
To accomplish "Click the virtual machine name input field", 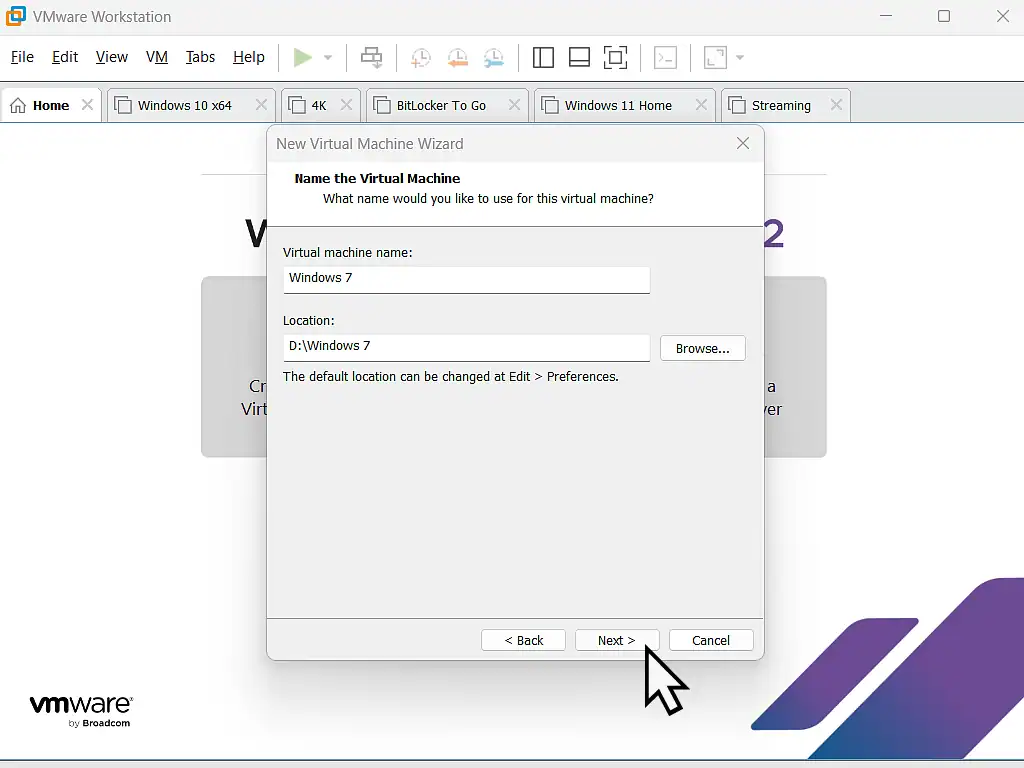I will coord(466,279).
